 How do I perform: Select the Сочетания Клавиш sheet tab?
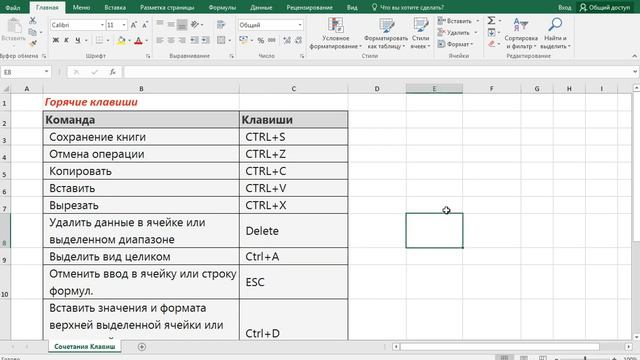point(85,346)
